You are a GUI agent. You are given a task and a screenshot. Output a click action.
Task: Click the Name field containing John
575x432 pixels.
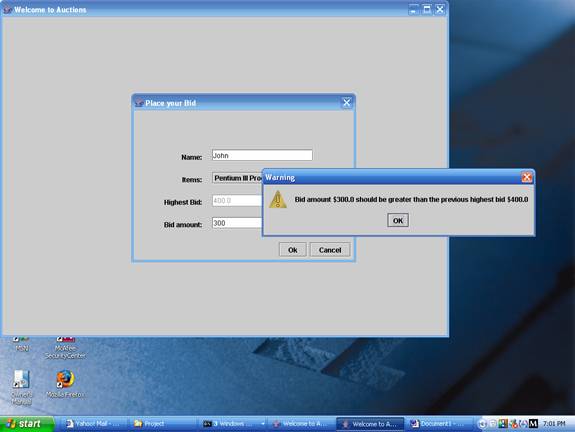click(262, 155)
